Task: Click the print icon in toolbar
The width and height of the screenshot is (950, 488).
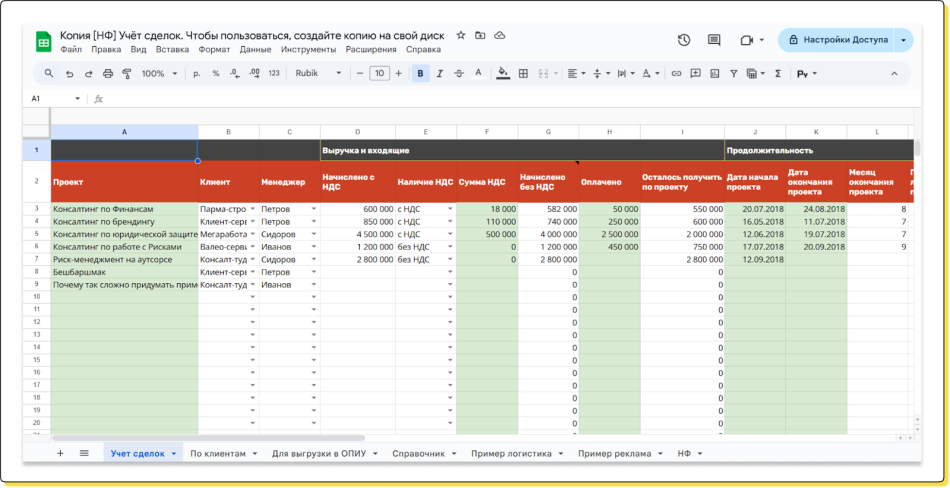Action: pos(108,73)
